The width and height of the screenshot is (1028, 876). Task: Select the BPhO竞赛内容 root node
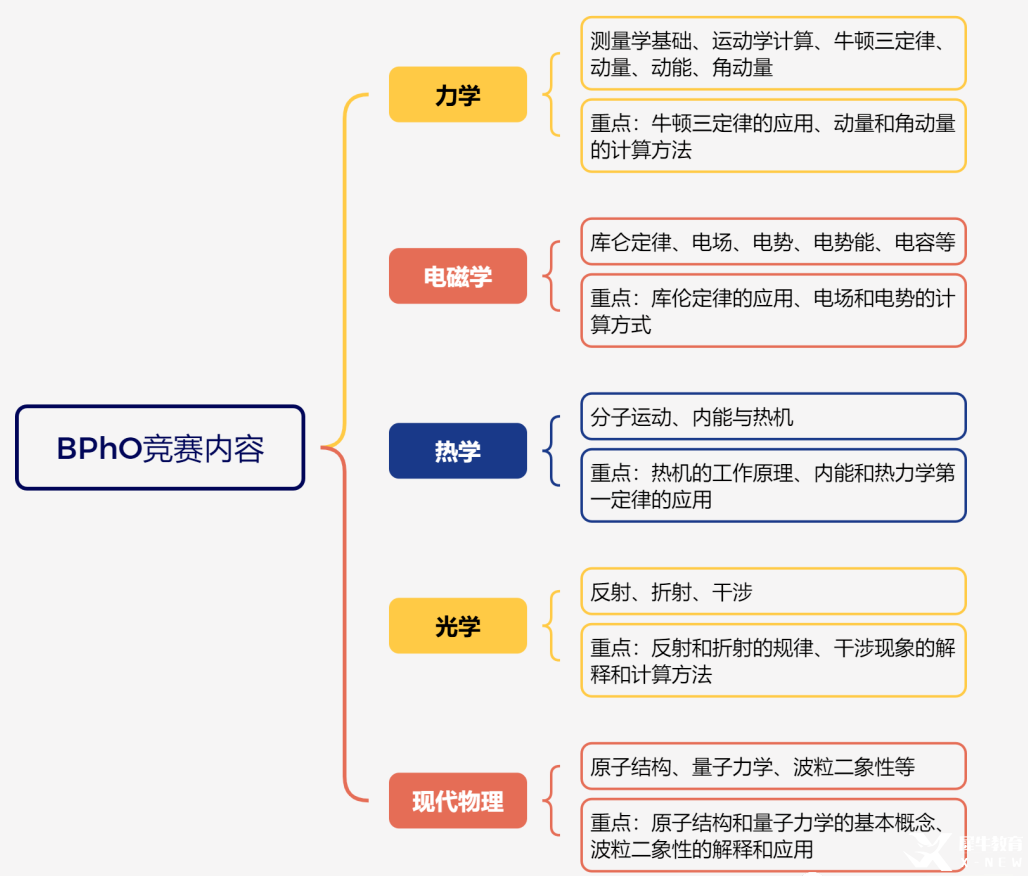point(160,448)
